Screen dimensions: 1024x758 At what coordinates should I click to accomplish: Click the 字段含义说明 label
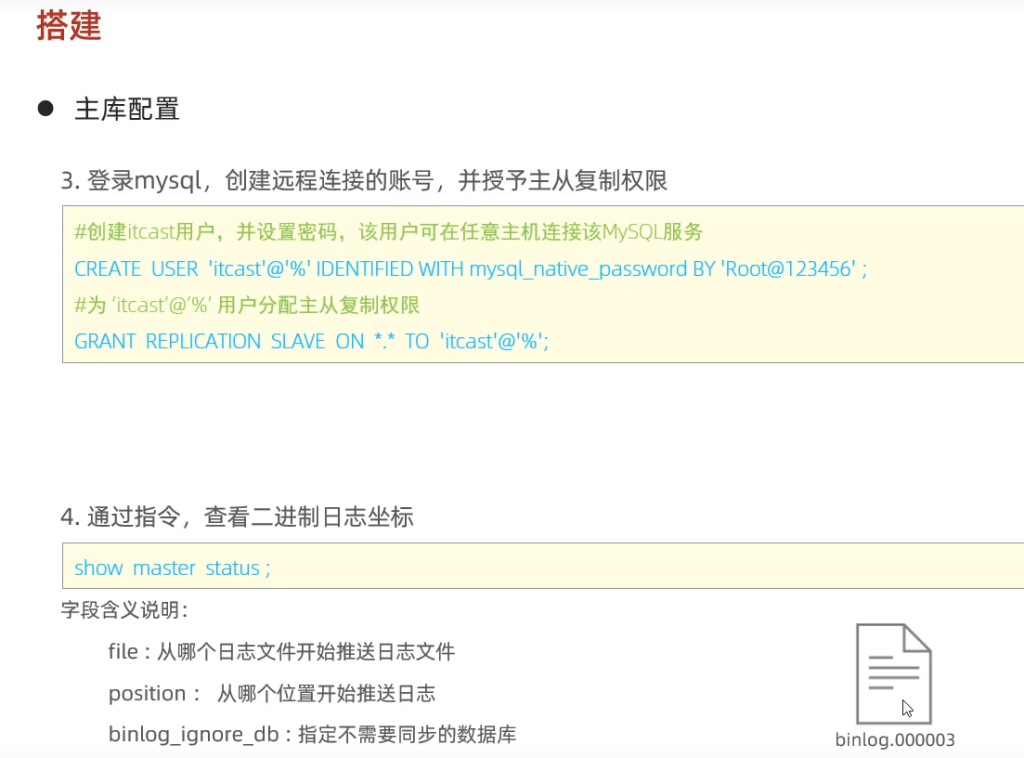point(125,609)
